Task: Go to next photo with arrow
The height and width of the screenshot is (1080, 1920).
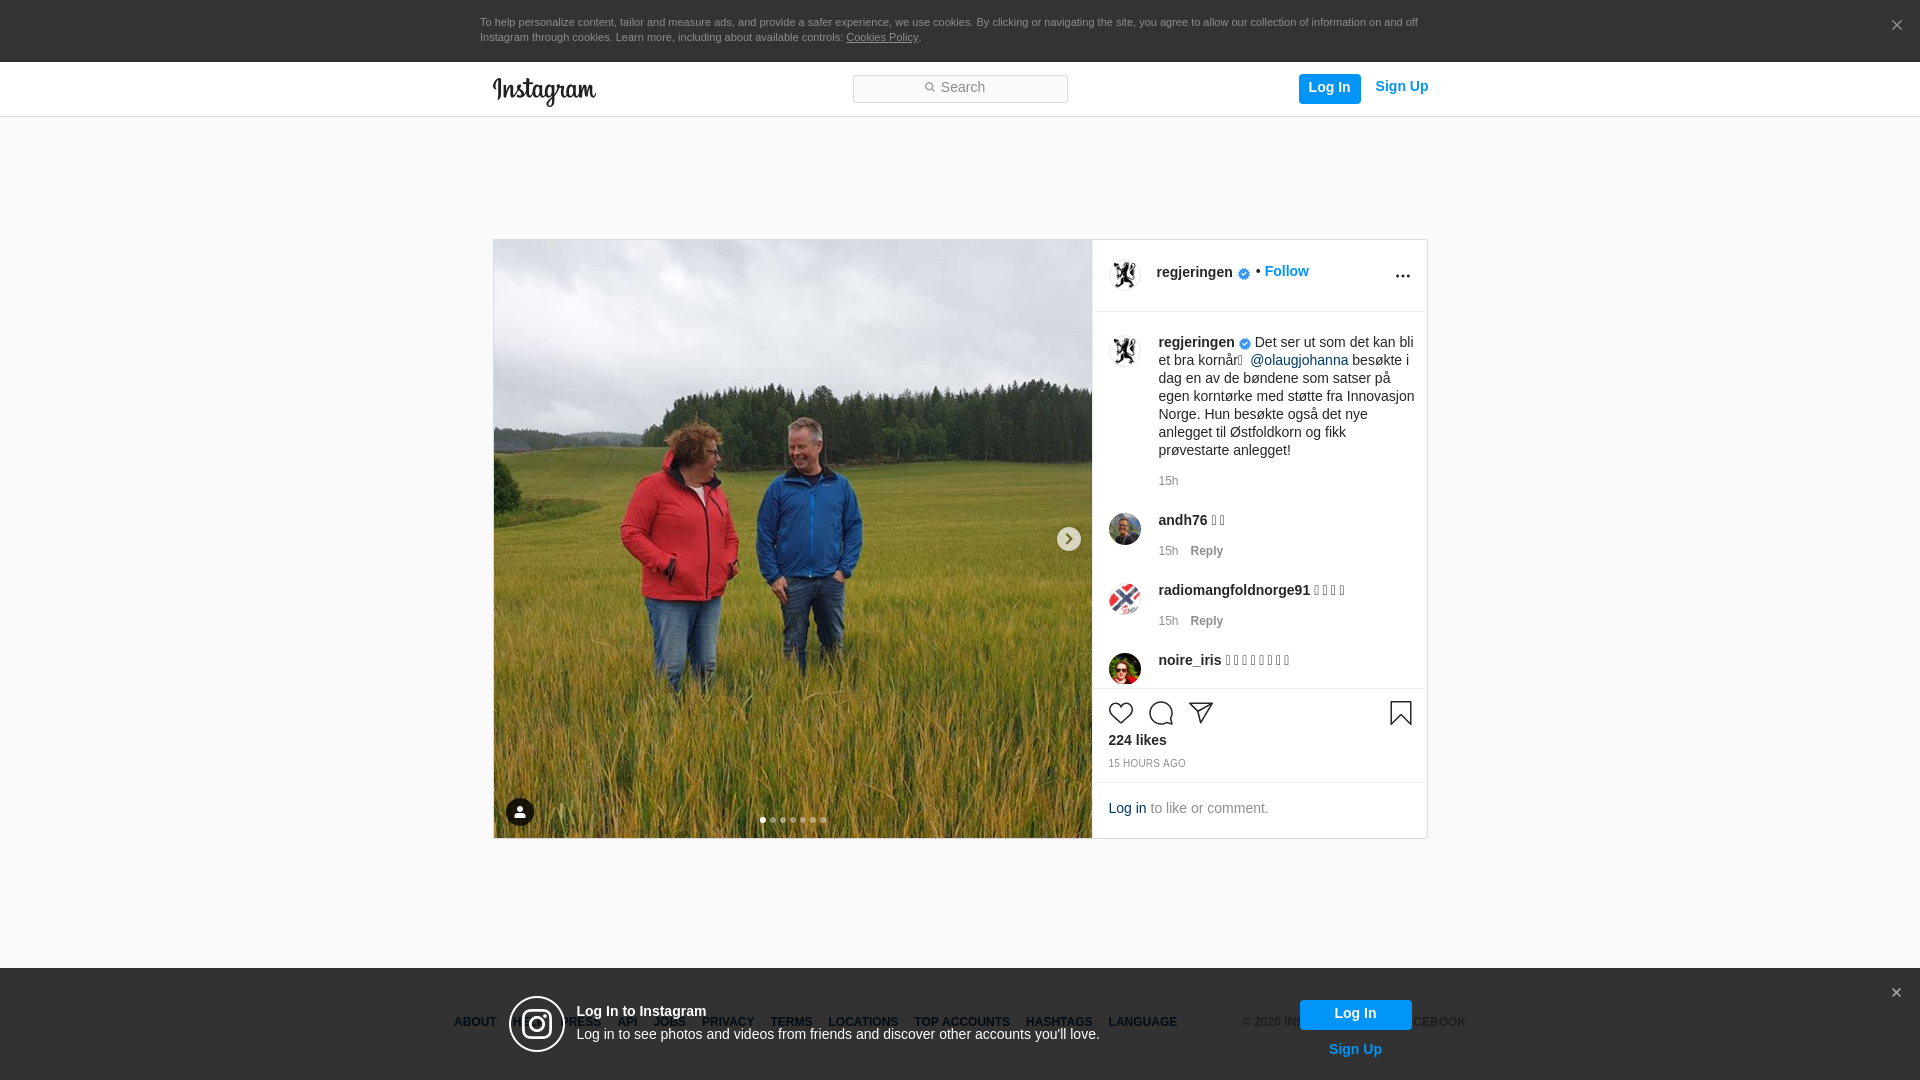Action: (1069, 539)
